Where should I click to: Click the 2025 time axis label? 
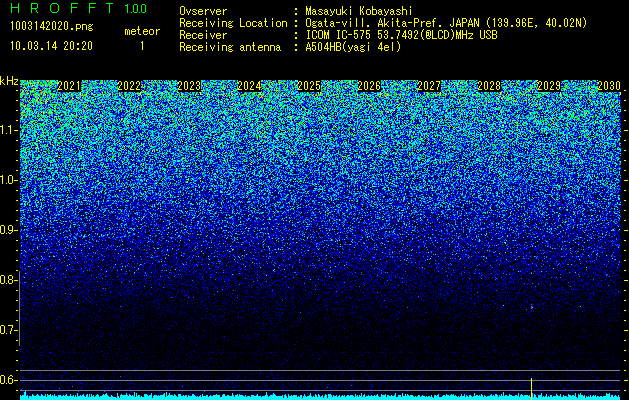pos(309,86)
